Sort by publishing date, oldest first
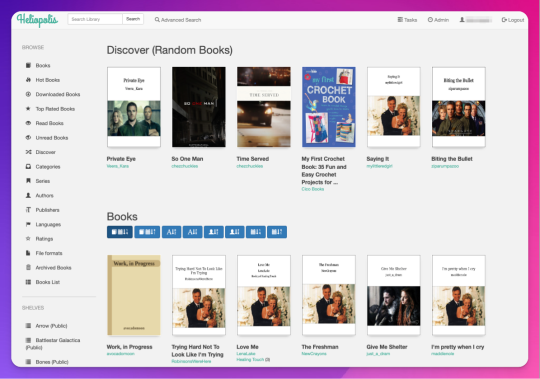This screenshot has height=379, width=540. click(x=277, y=232)
